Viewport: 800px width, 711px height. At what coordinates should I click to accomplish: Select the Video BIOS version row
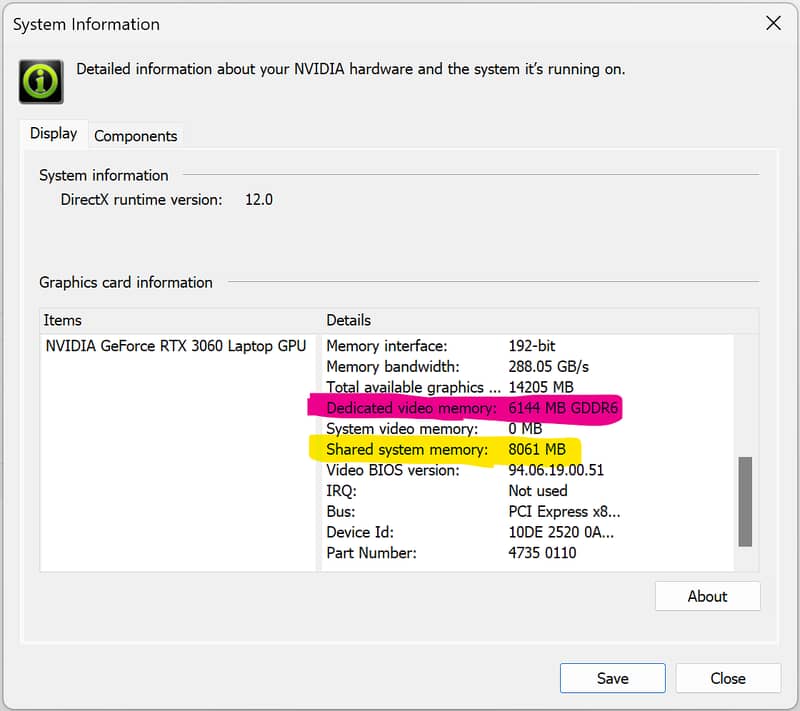(395, 470)
